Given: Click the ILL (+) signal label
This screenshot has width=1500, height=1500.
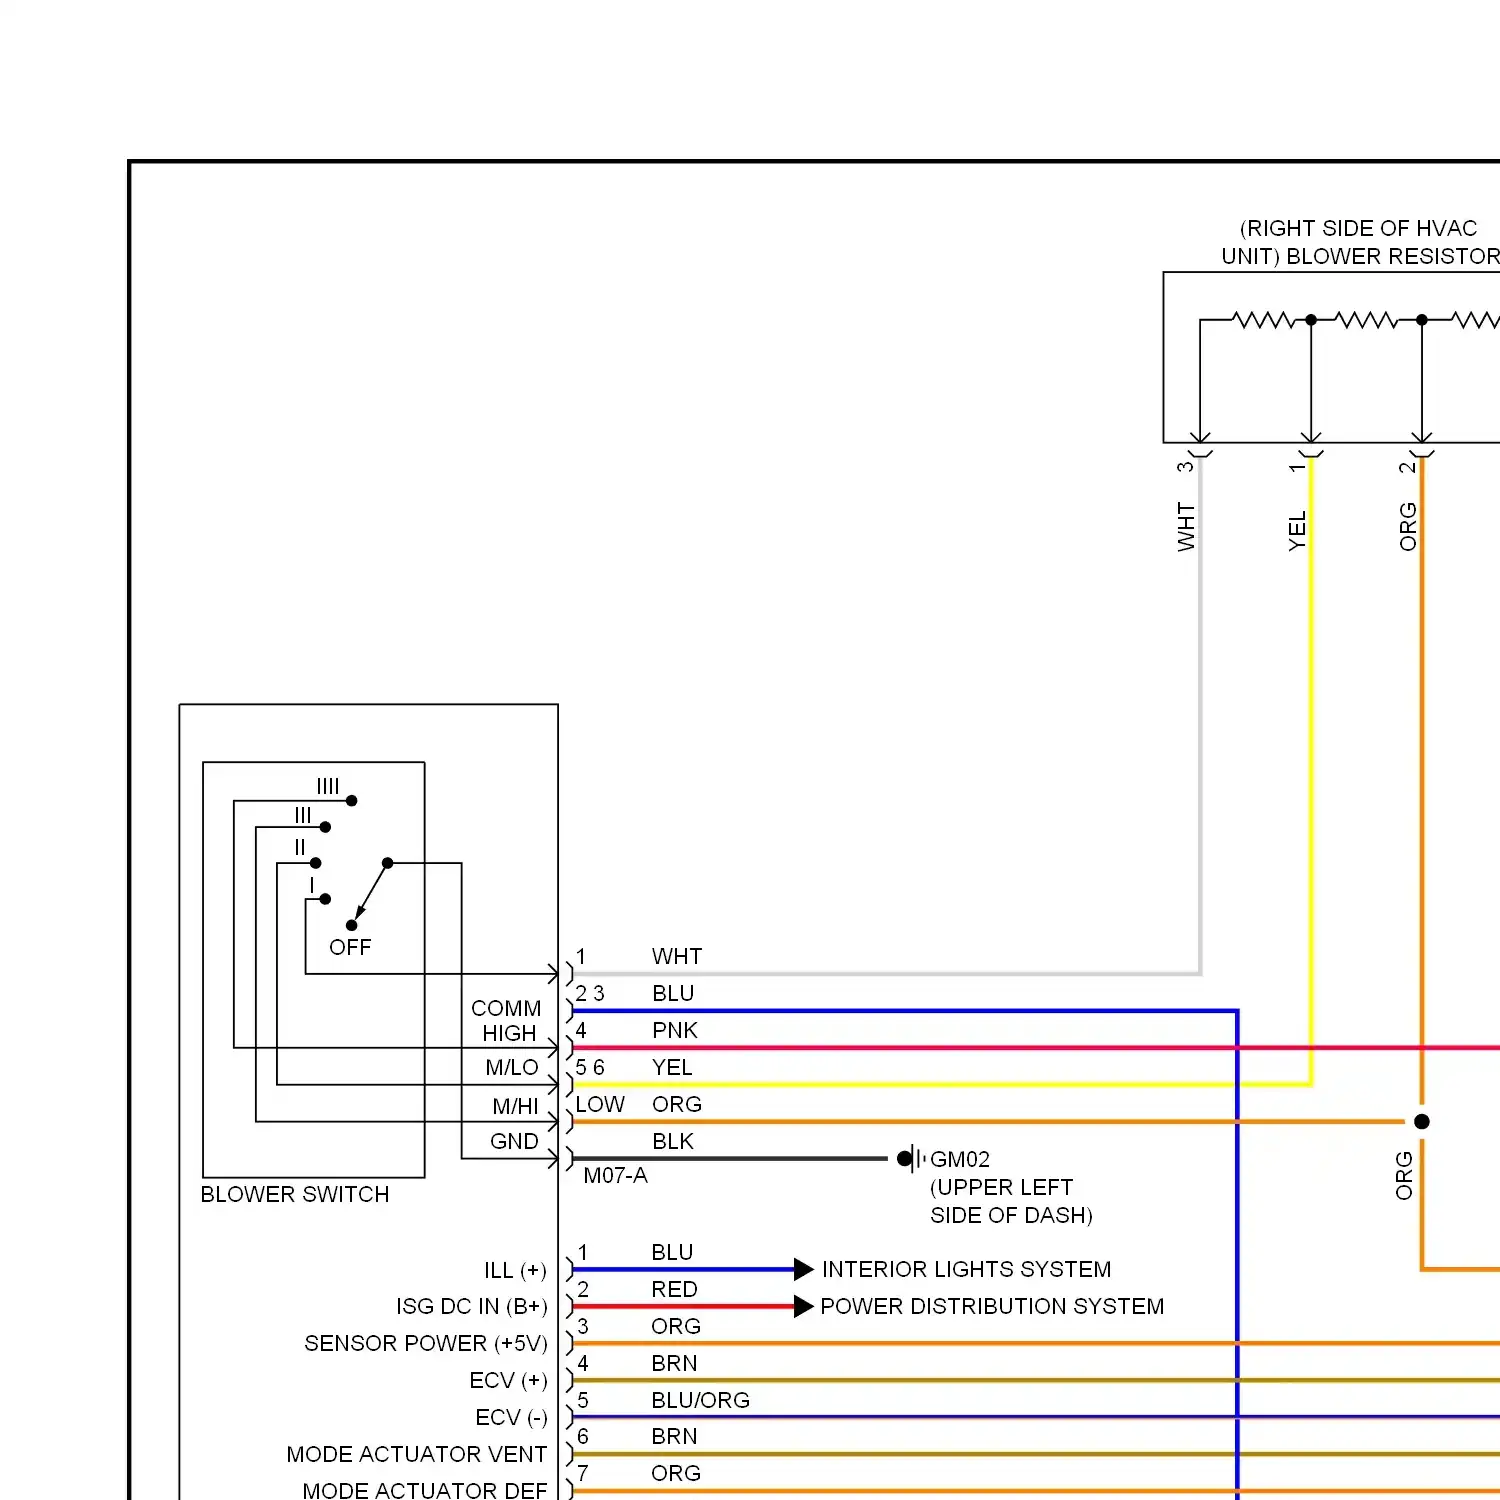Looking at the screenshot, I should point(515,1270).
